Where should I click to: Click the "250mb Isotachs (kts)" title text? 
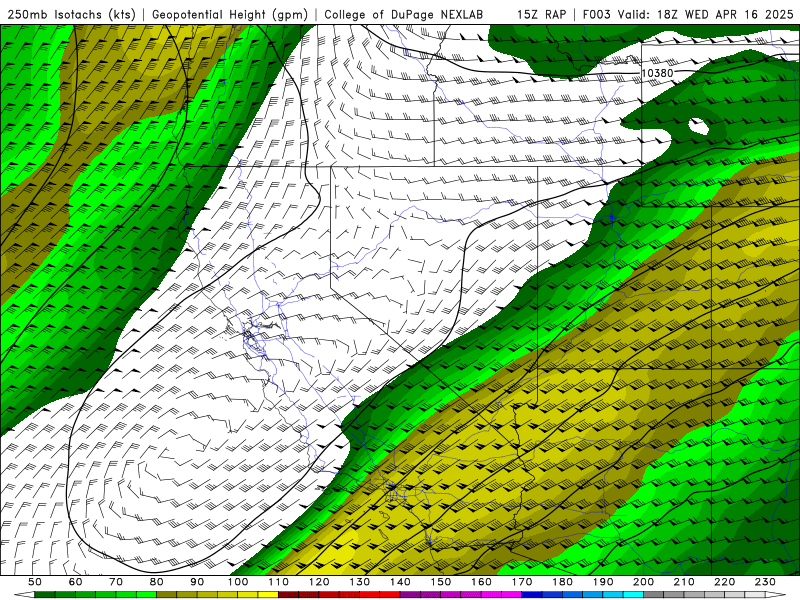click(x=72, y=14)
